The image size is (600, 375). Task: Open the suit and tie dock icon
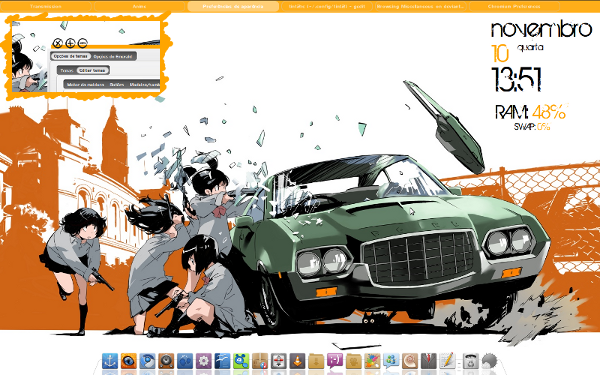pos(429,361)
